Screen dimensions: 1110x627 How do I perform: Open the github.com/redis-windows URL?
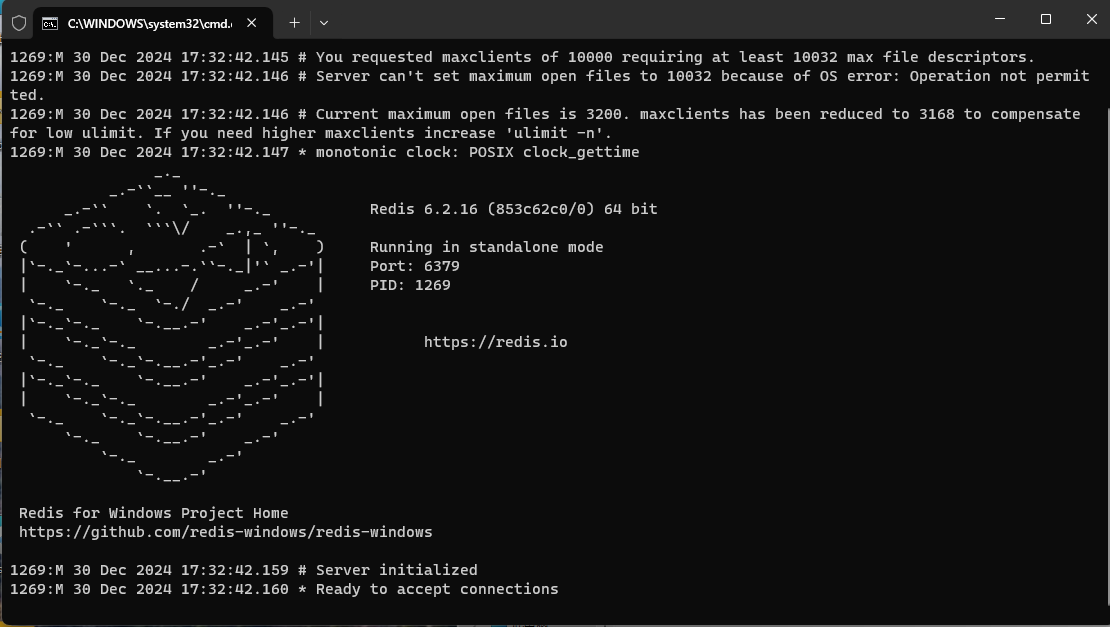coord(225,532)
